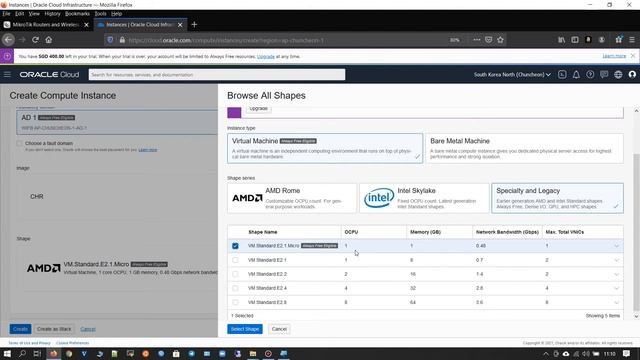The image size is (640, 360).
Task: Open page actions three-dots menu
Action: click(x=477, y=40)
